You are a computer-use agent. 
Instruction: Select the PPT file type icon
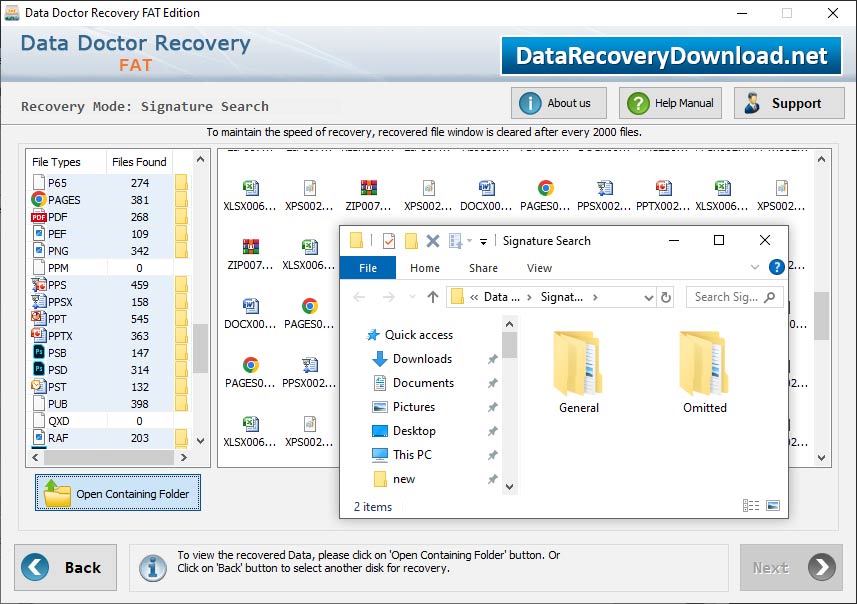38,319
